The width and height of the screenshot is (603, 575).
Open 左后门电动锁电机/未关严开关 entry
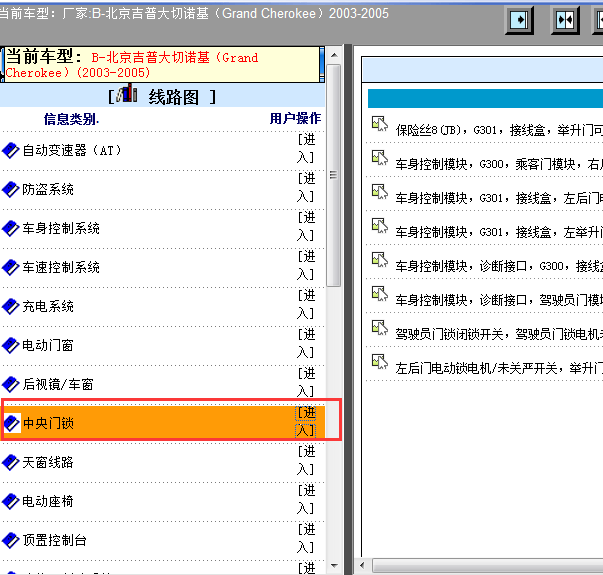499,368
